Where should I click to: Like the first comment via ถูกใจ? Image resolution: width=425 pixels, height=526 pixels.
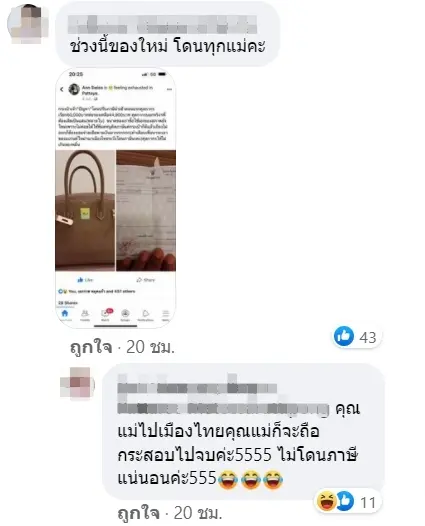click(x=91, y=347)
